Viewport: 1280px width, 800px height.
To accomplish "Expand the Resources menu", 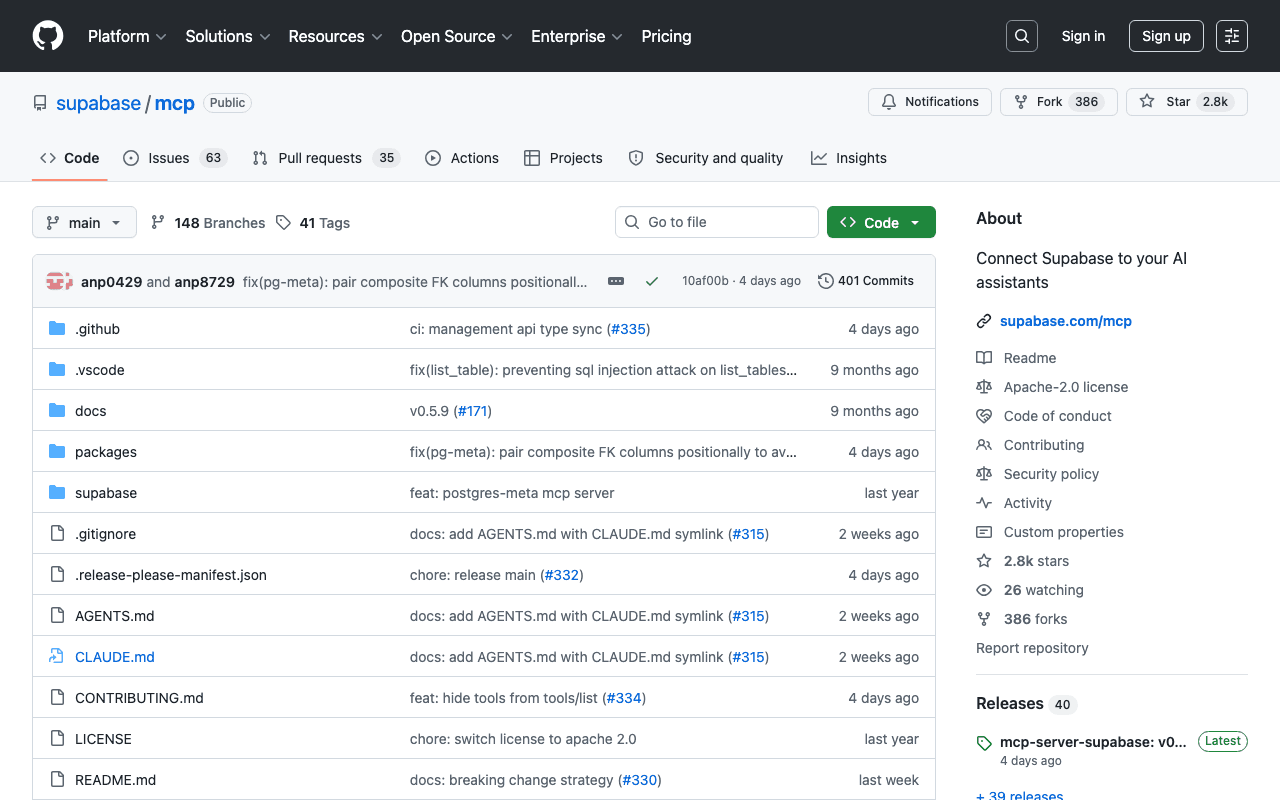I will click(x=335, y=36).
